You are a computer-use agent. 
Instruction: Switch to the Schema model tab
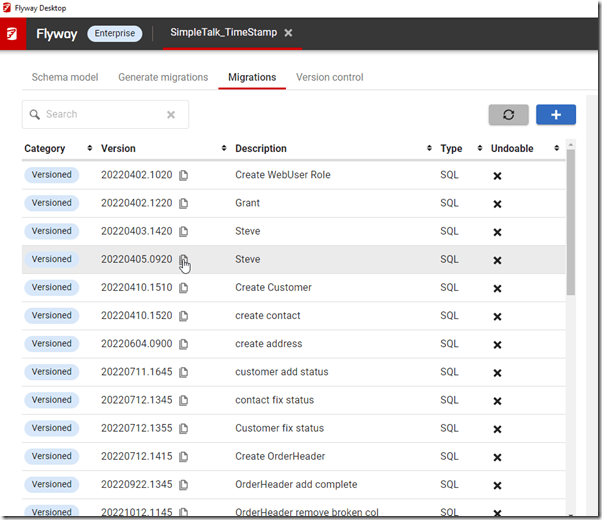[x=65, y=77]
